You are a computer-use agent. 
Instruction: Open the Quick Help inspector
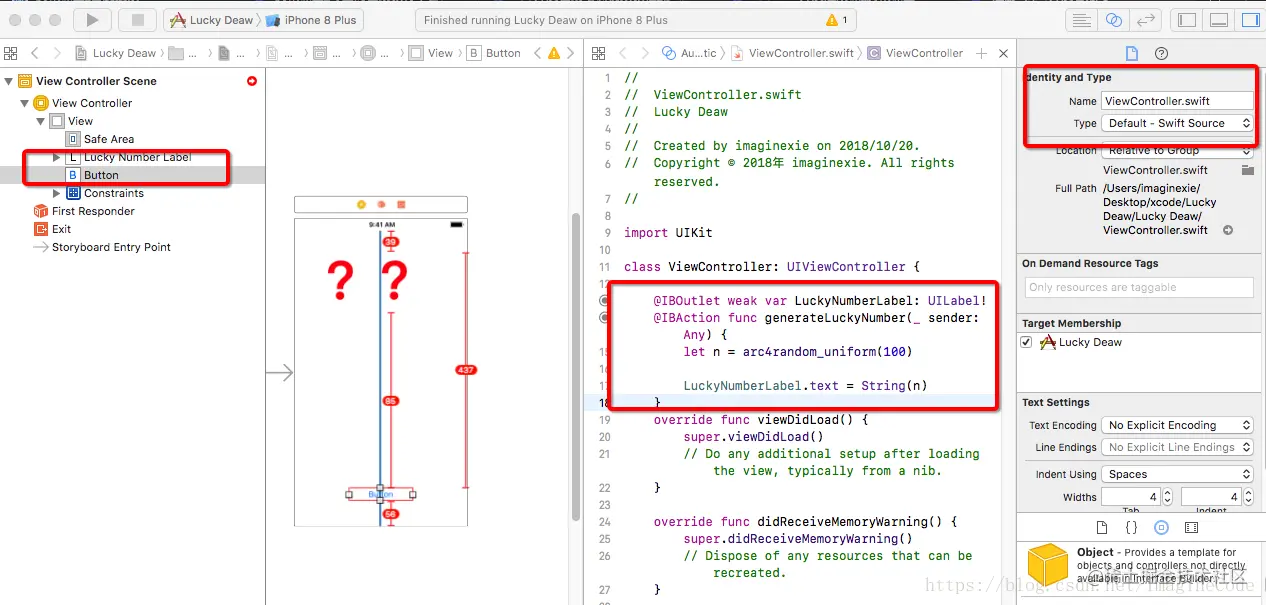pos(1161,53)
